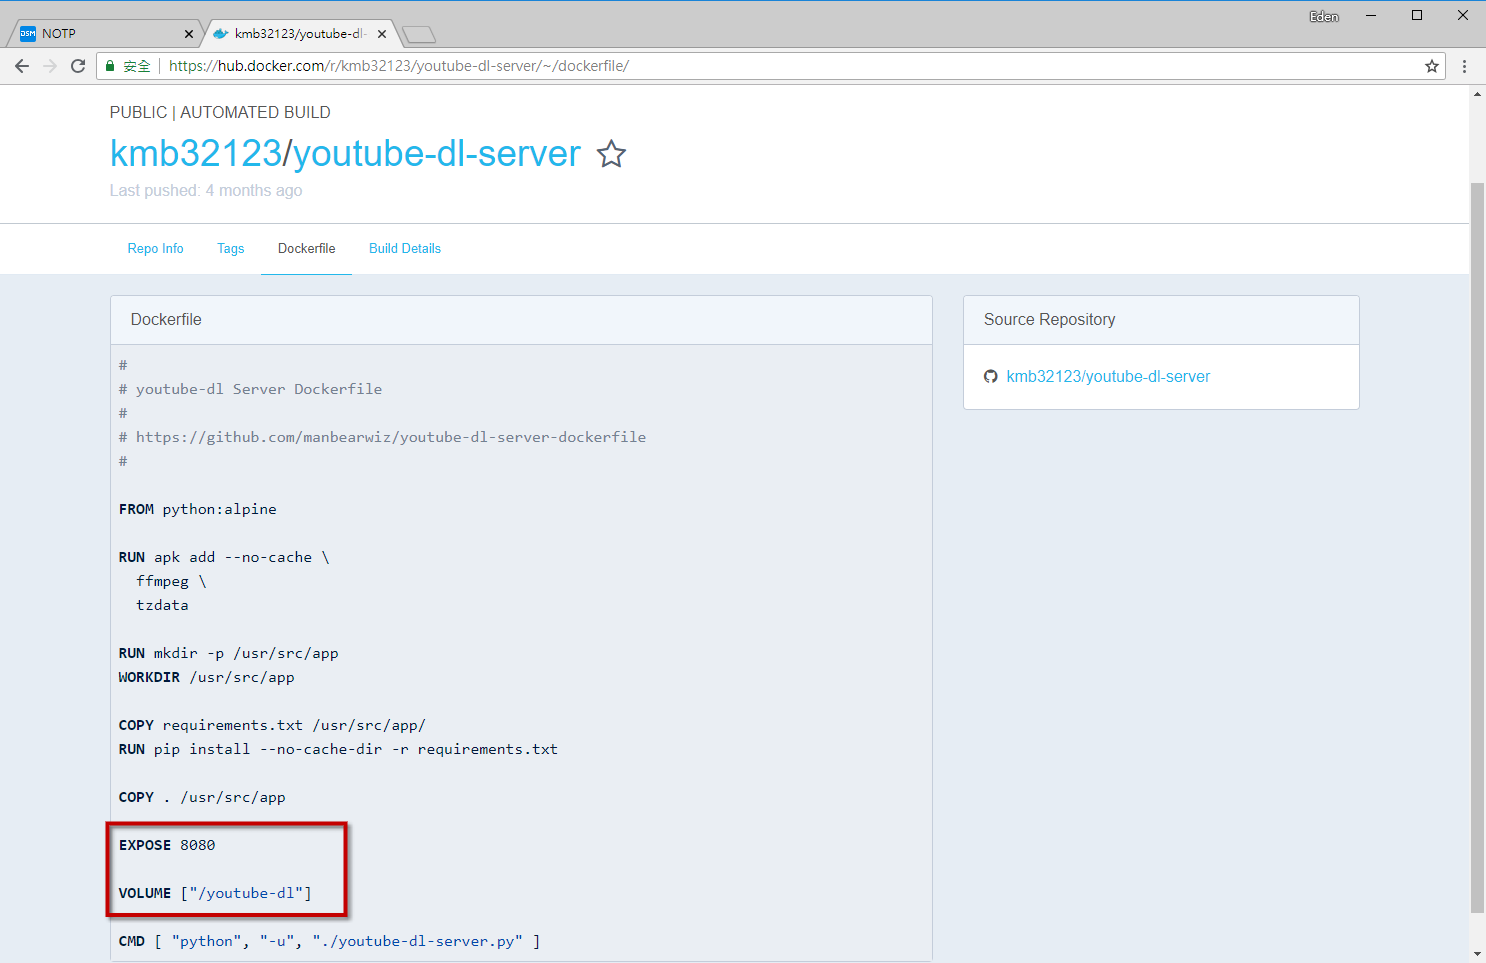Click the browser forward arrow

pos(50,66)
